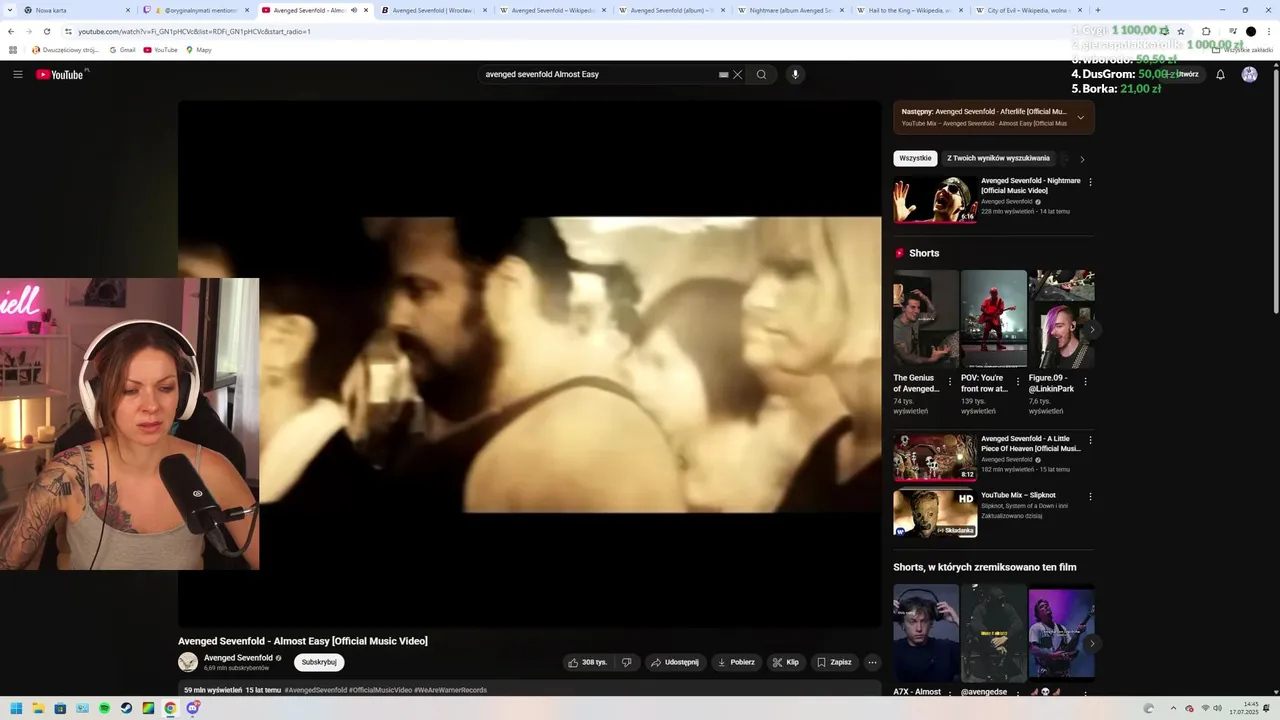Open Discord from the taskbar
This screenshot has height=720, width=1280.
point(192,708)
